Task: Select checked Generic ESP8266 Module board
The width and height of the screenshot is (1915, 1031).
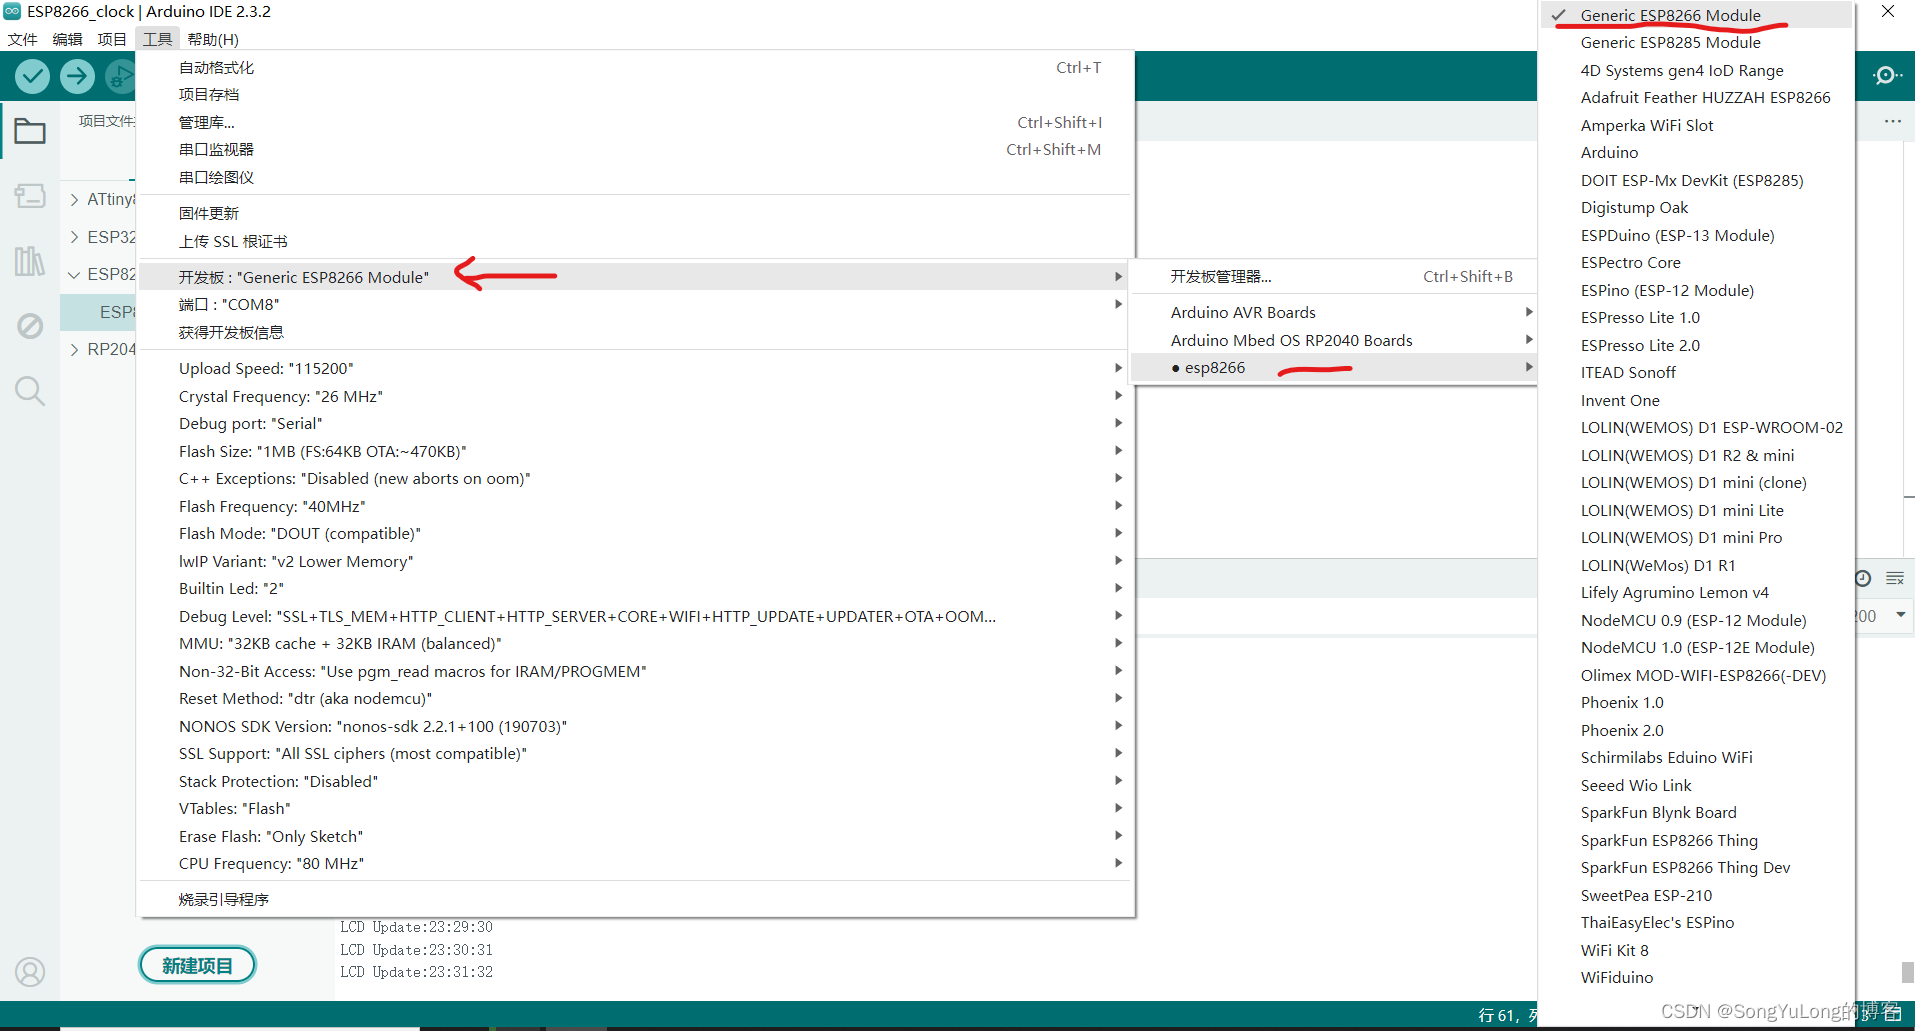Action: click(x=1696, y=15)
